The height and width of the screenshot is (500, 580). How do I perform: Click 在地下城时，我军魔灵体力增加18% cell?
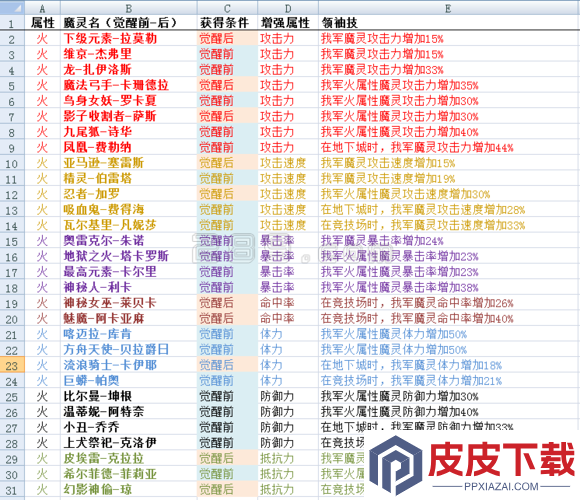[x=449, y=365]
